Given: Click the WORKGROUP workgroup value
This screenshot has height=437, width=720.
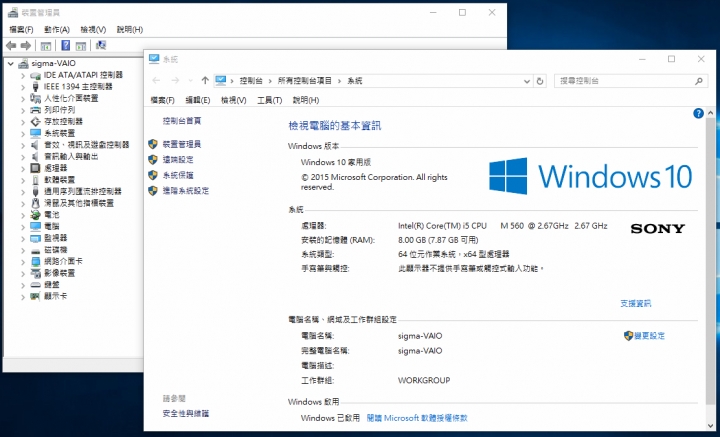Looking at the screenshot, I should 424,381.
